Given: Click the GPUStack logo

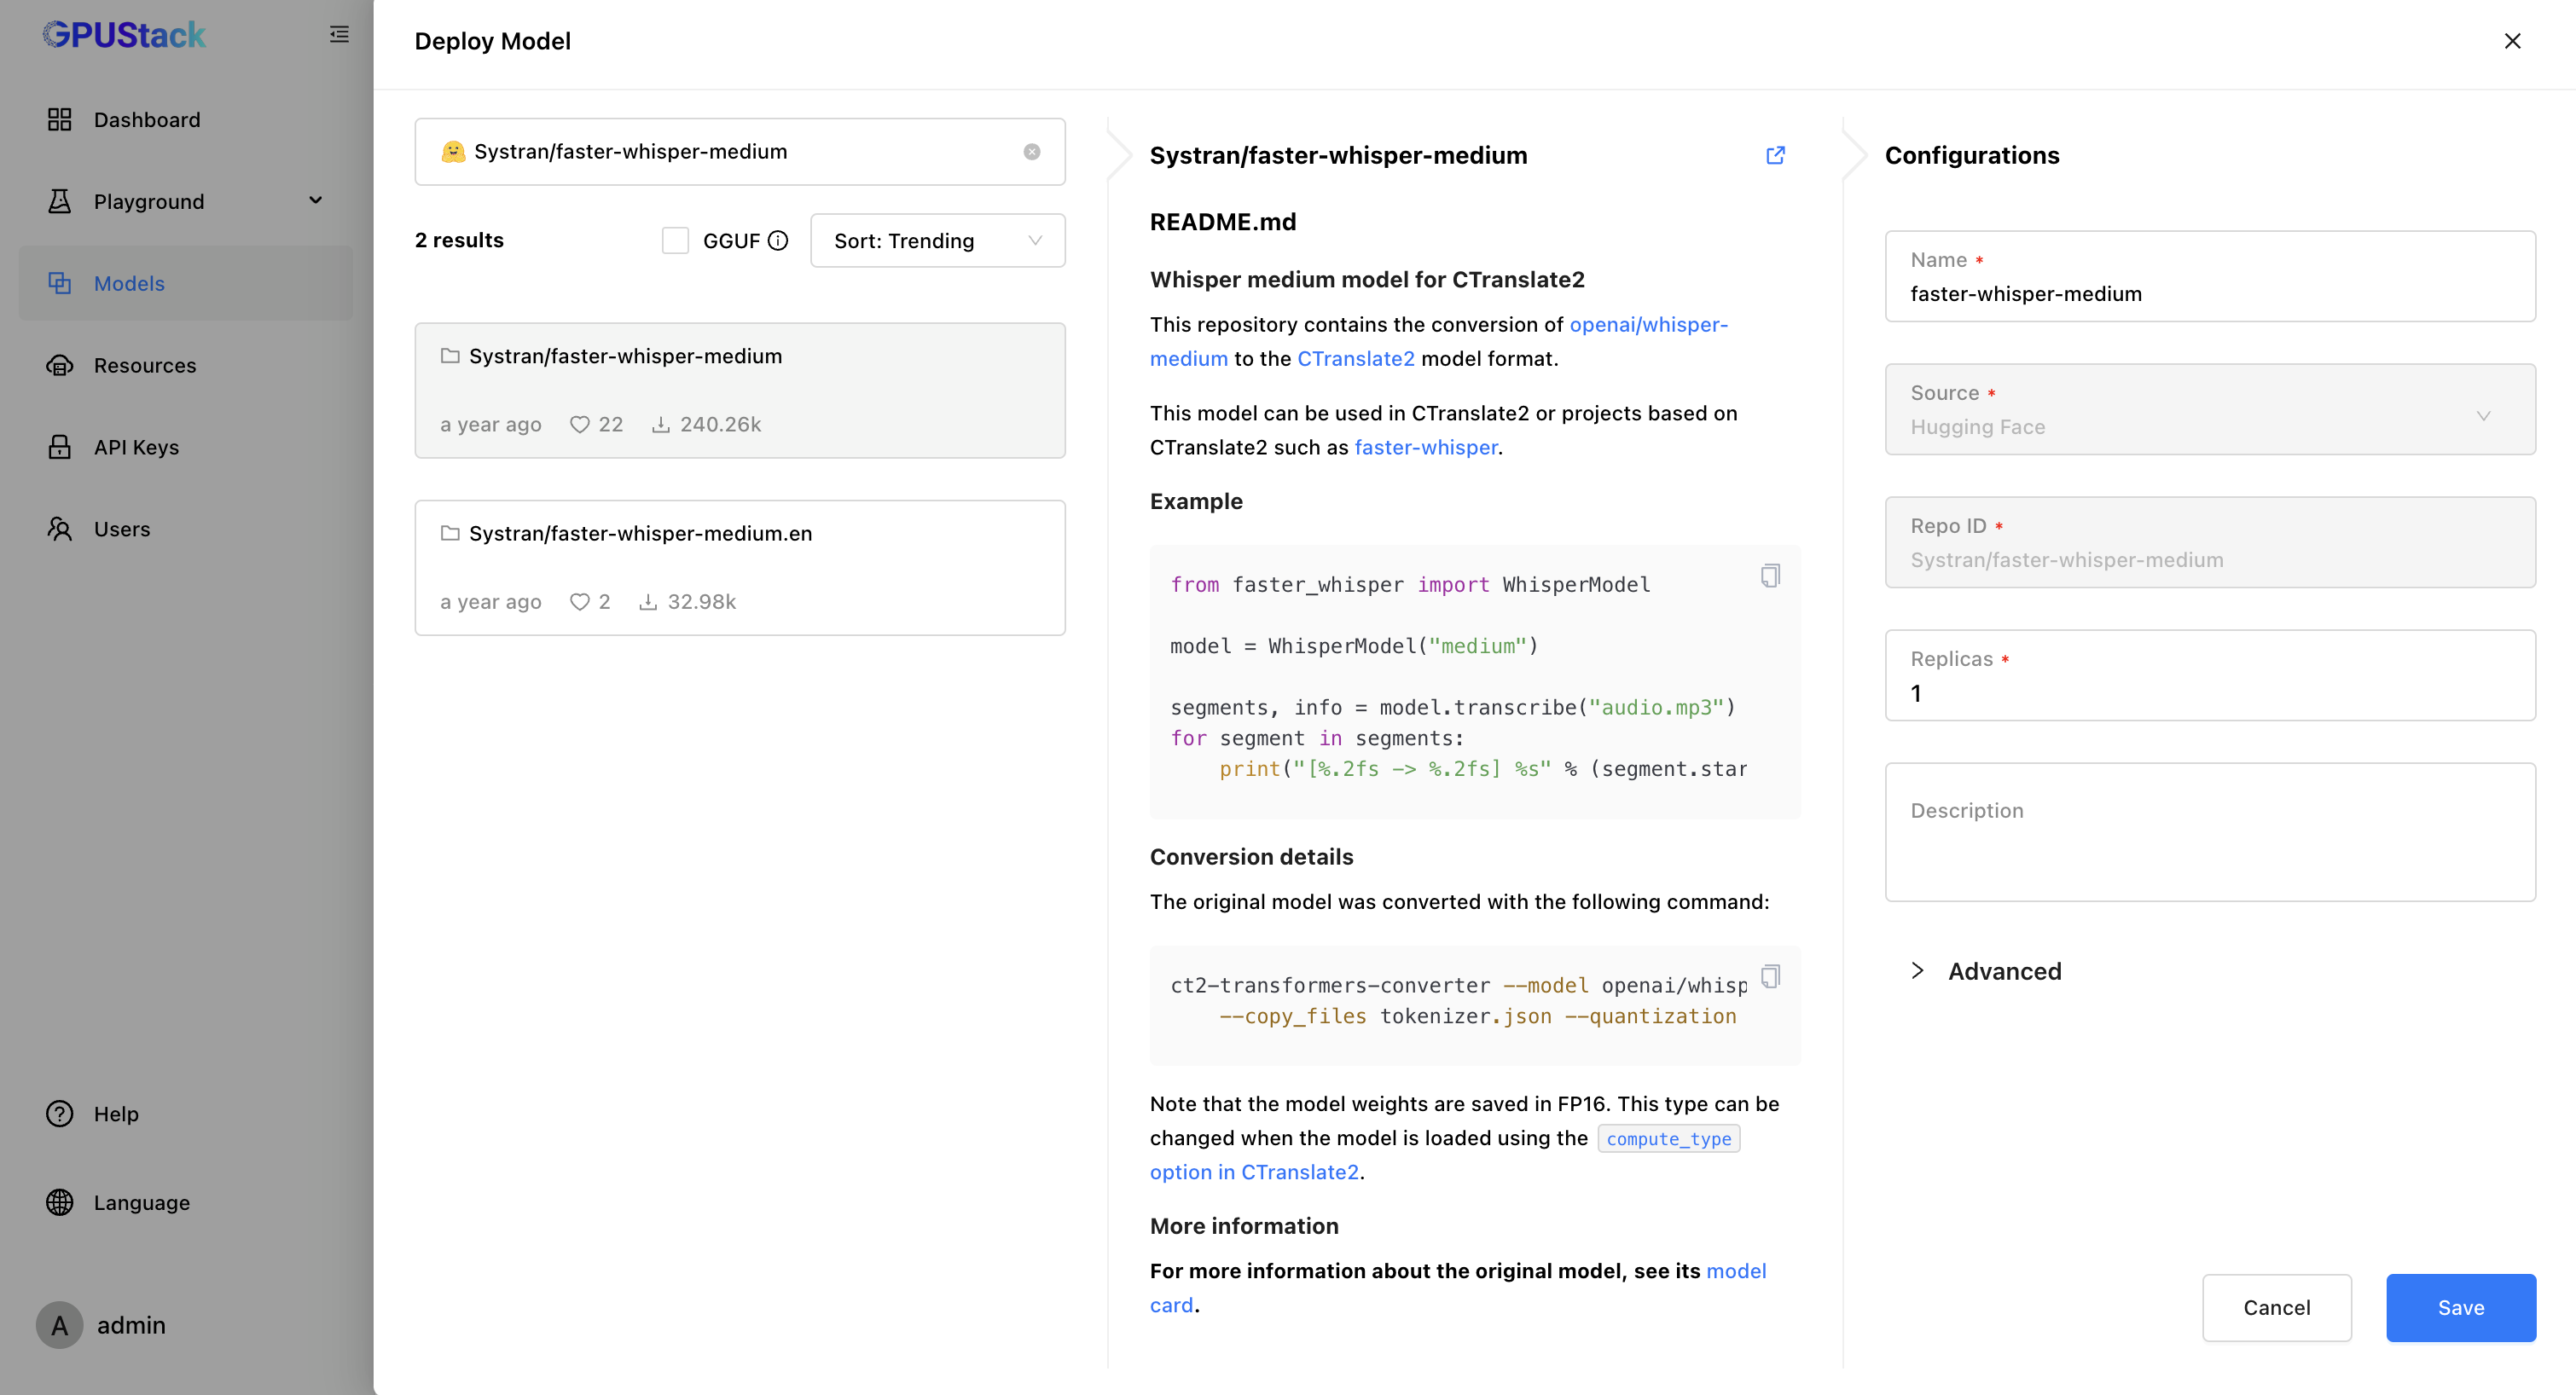Looking at the screenshot, I should tap(124, 35).
